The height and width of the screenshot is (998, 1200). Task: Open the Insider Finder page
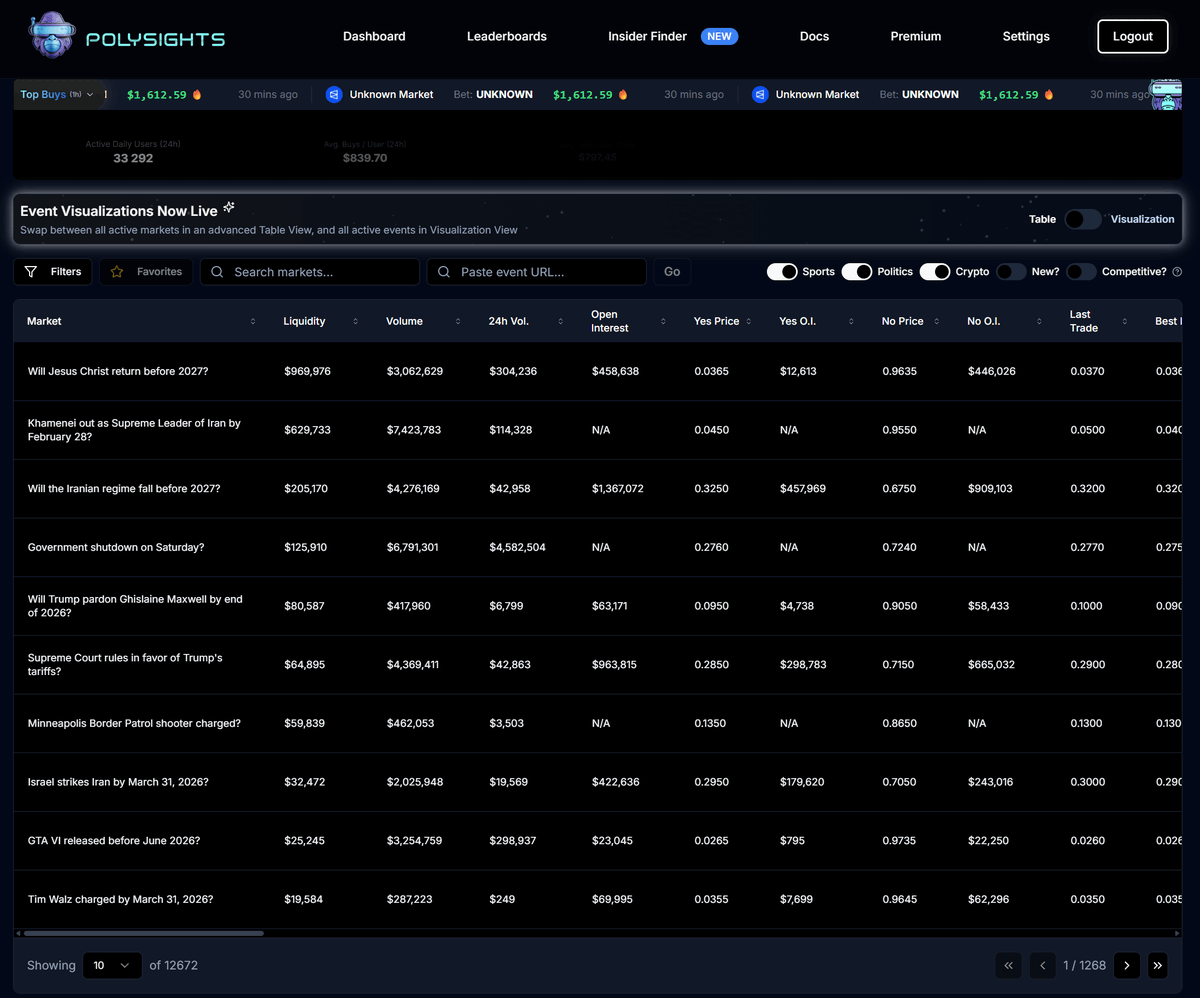(x=647, y=36)
